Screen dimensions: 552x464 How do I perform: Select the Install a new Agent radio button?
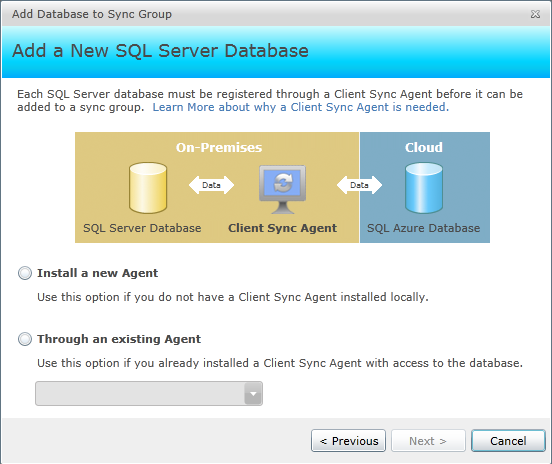pyautogui.click(x=25, y=273)
